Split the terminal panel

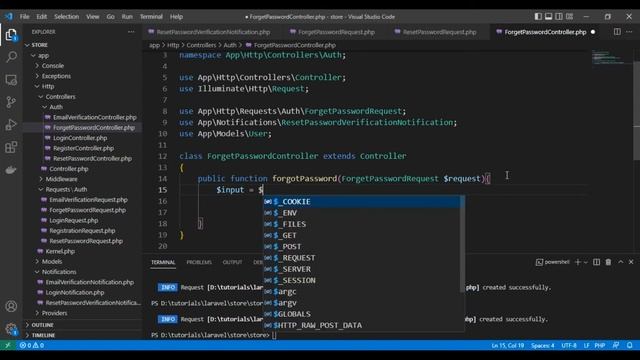click(x=596, y=262)
